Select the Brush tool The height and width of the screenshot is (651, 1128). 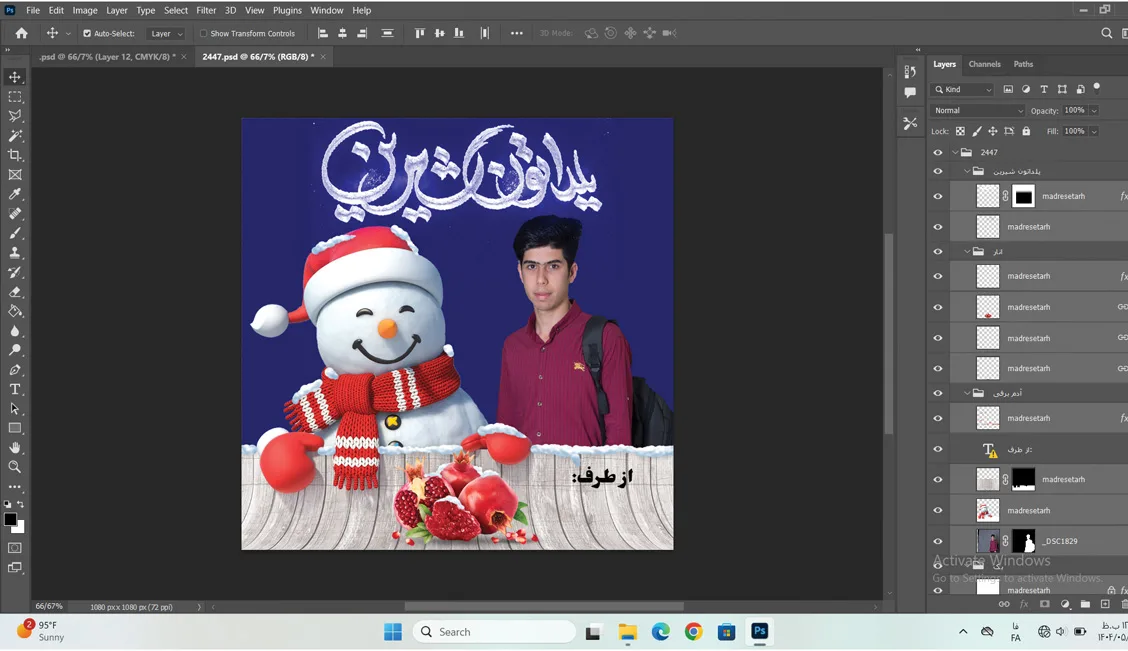14,233
